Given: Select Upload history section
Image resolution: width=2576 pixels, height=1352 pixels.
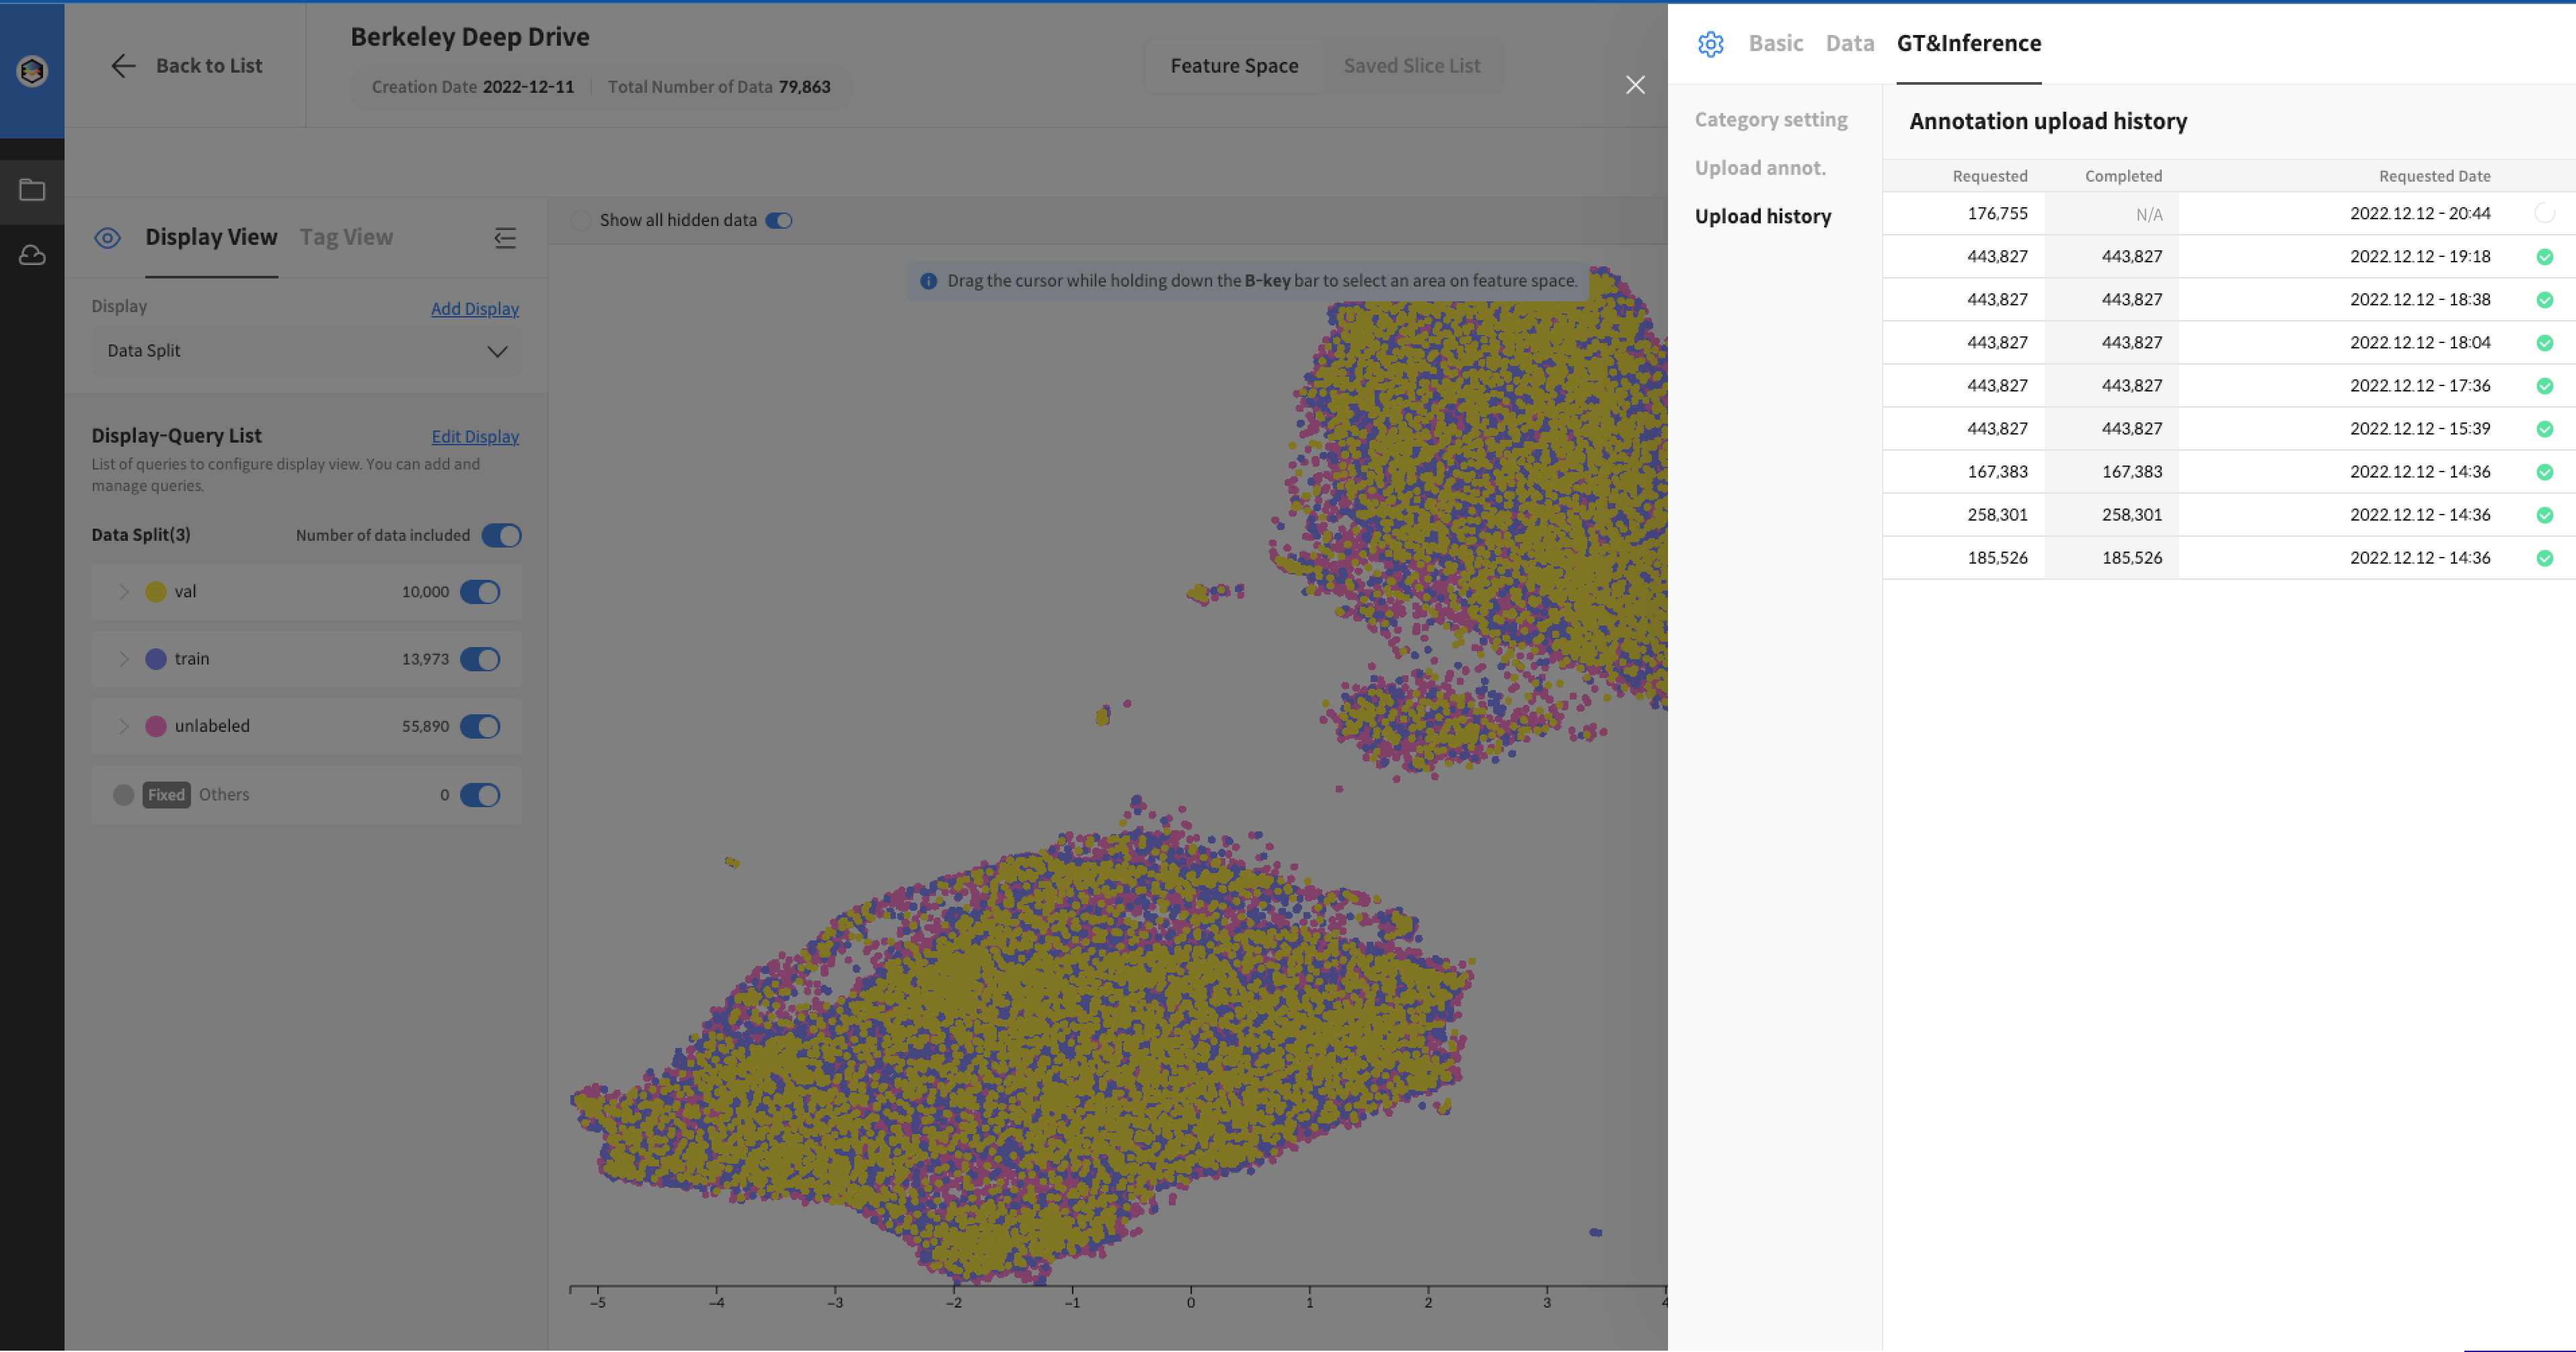Looking at the screenshot, I should (1763, 216).
